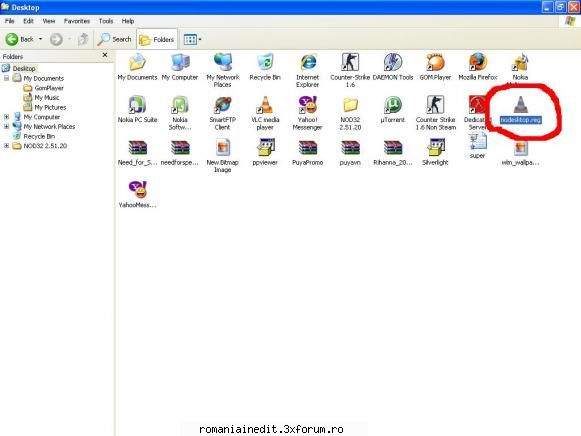Select the PuyaPromo archive file
581x436 pixels.
pyautogui.click(x=308, y=152)
